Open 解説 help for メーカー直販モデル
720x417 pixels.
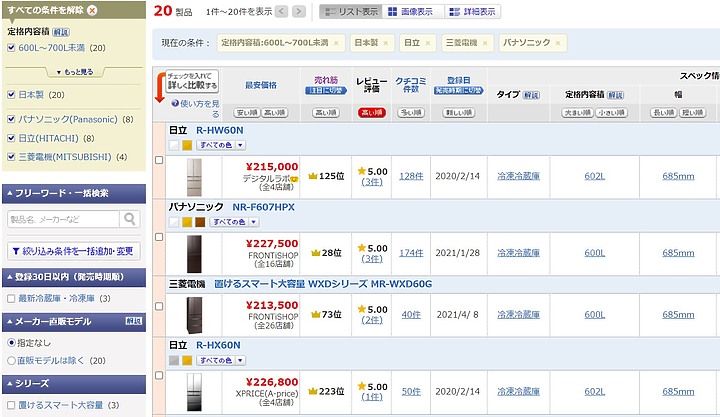pyautogui.click(x=134, y=321)
